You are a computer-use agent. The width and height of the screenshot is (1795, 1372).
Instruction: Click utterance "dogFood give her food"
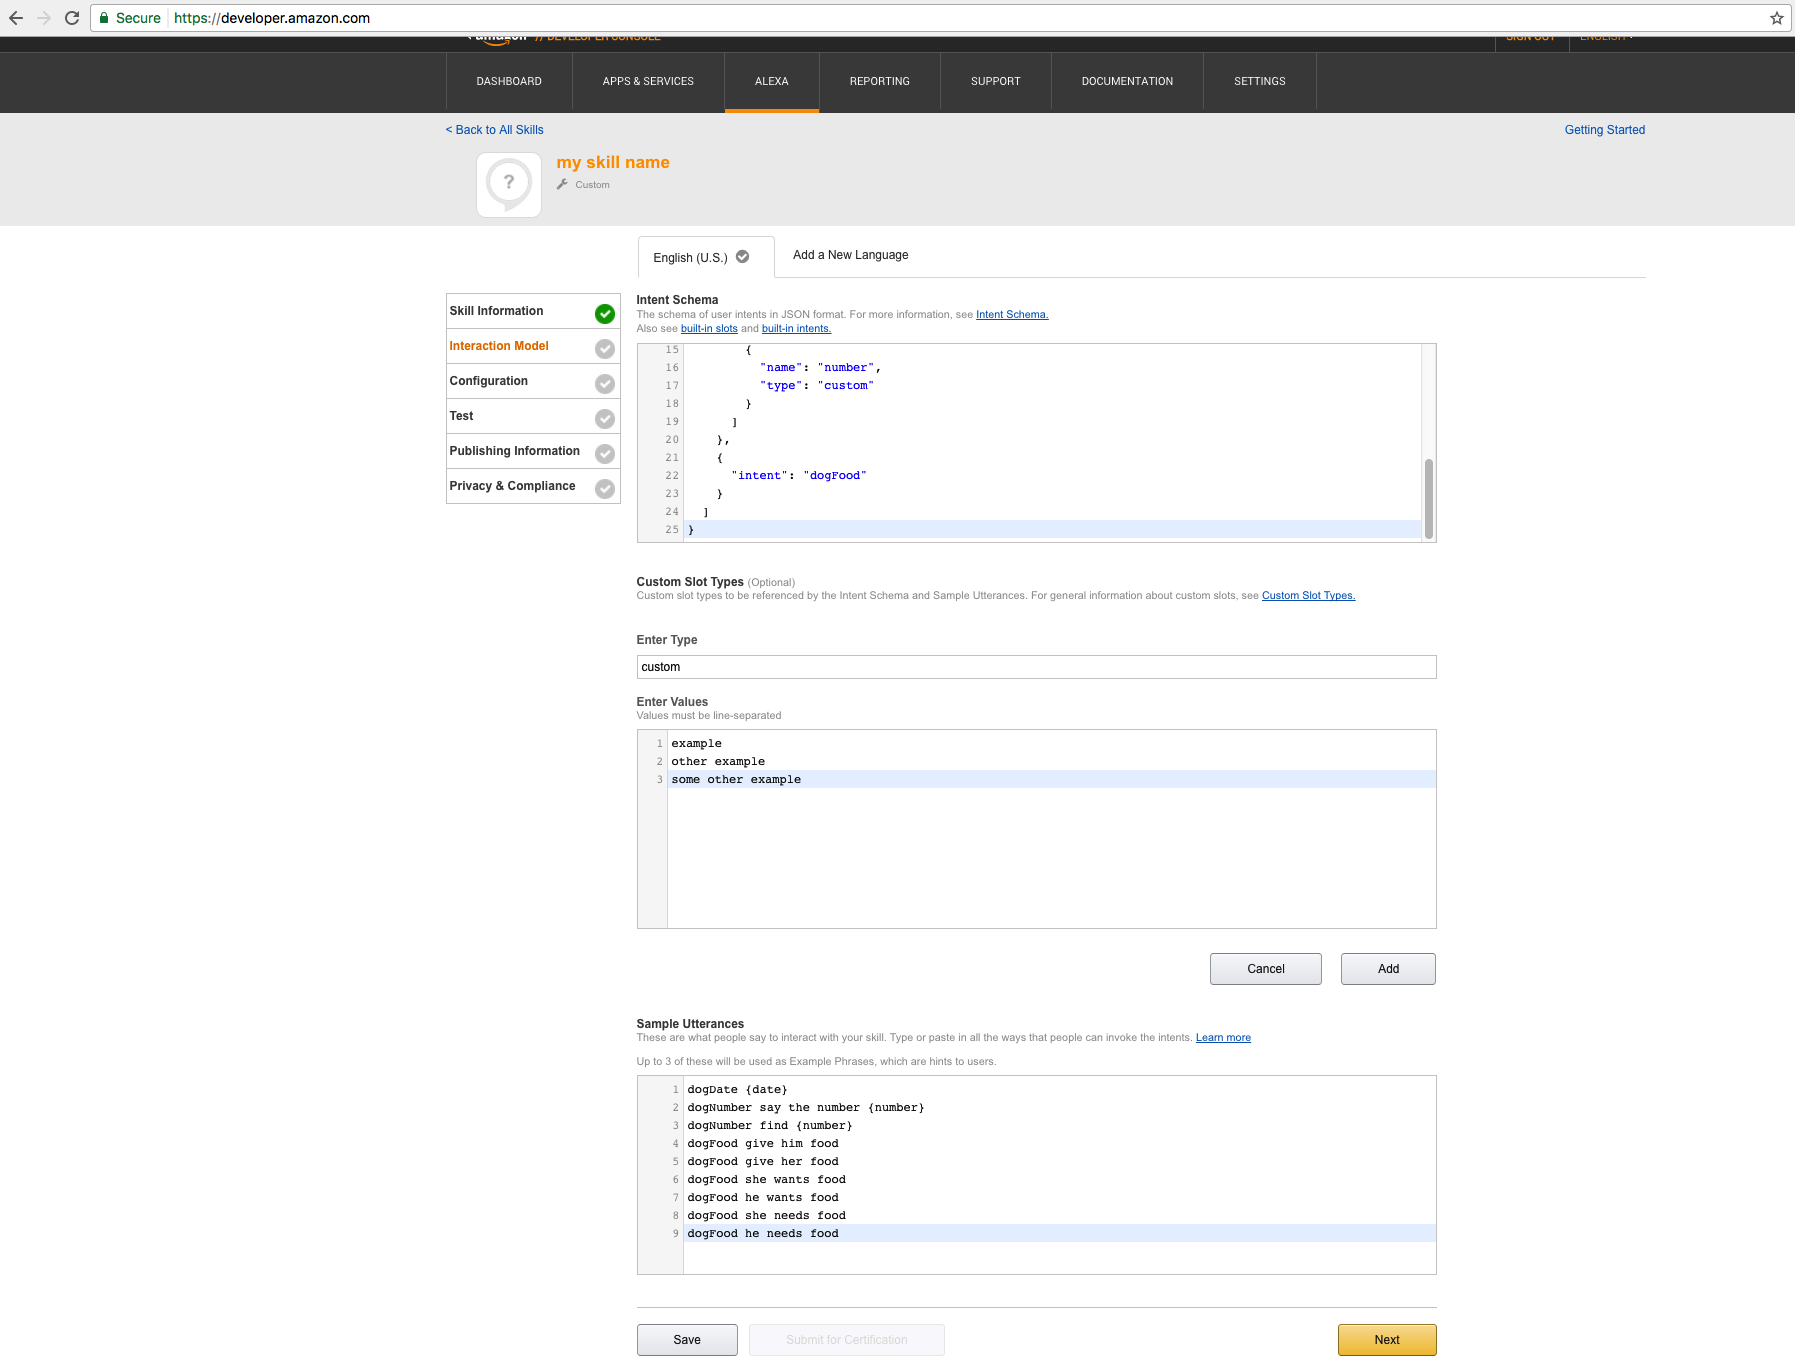pyautogui.click(x=763, y=1161)
